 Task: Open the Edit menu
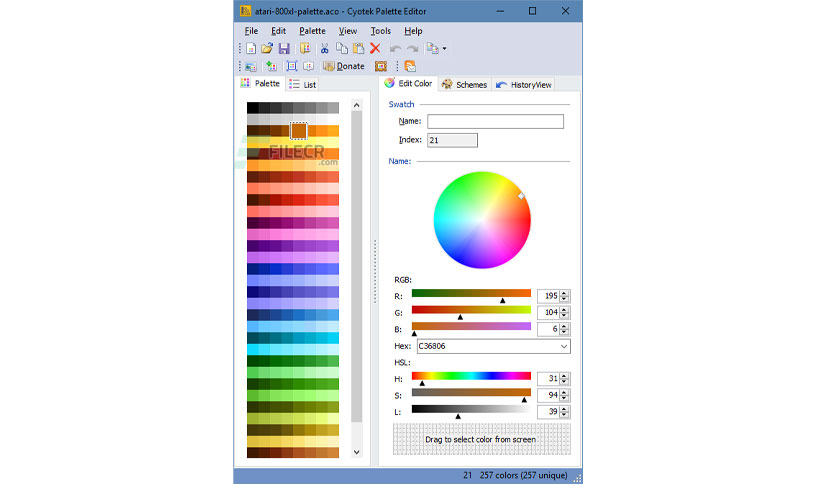pyautogui.click(x=278, y=31)
